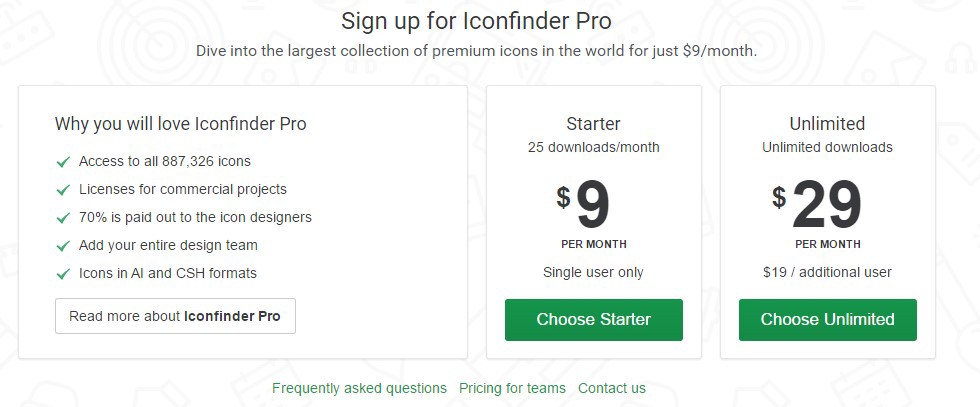Click the '$19 / additional user' text
Viewport: 980px width, 407px height.
point(827,272)
